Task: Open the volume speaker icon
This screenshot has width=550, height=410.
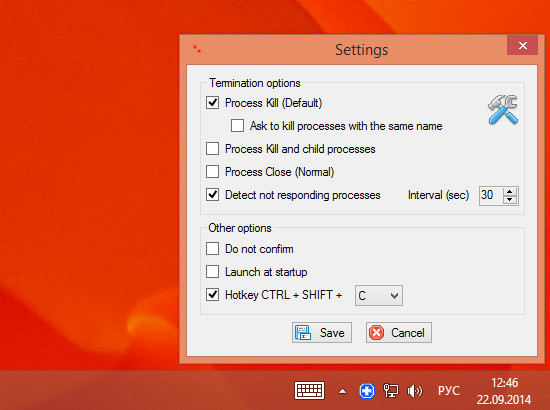Action: pos(415,391)
